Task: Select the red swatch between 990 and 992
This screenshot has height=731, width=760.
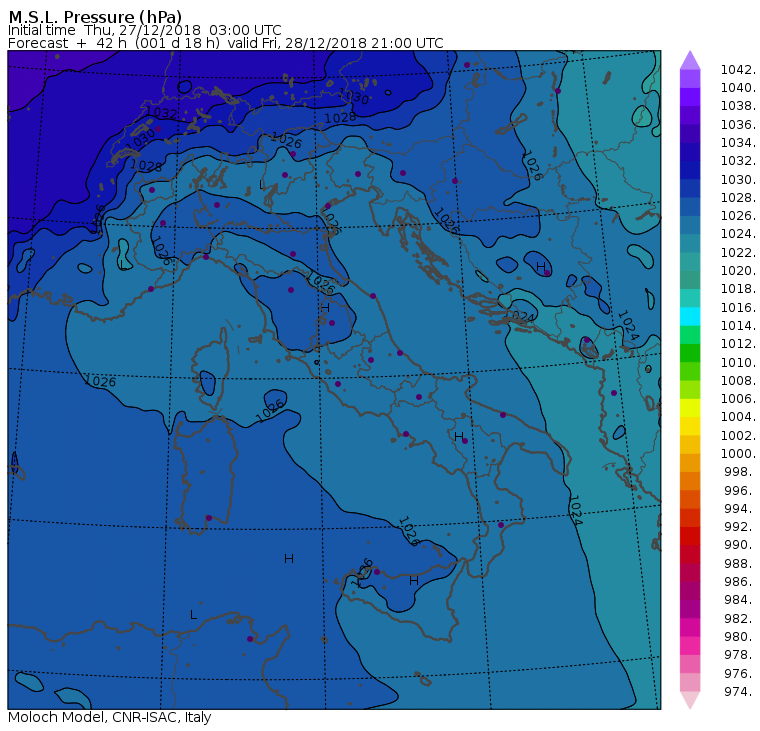Action: click(690, 536)
